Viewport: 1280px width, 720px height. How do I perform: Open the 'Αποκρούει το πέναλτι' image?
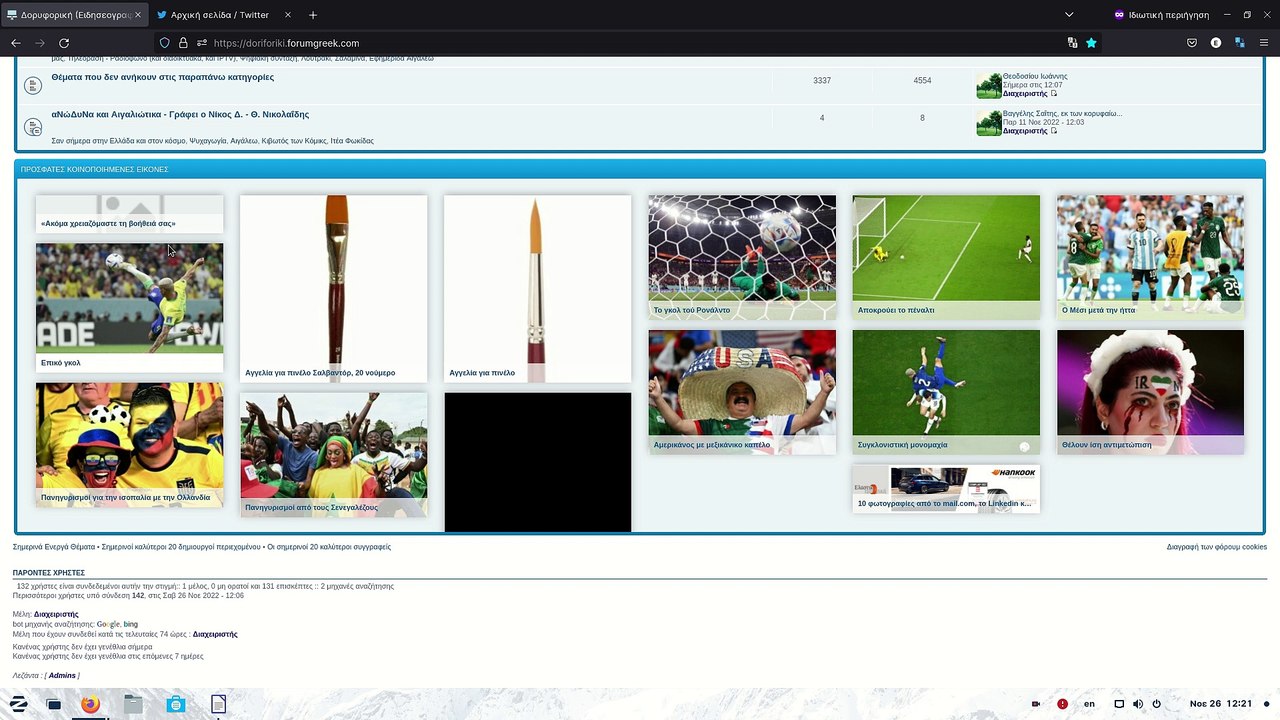(x=946, y=257)
